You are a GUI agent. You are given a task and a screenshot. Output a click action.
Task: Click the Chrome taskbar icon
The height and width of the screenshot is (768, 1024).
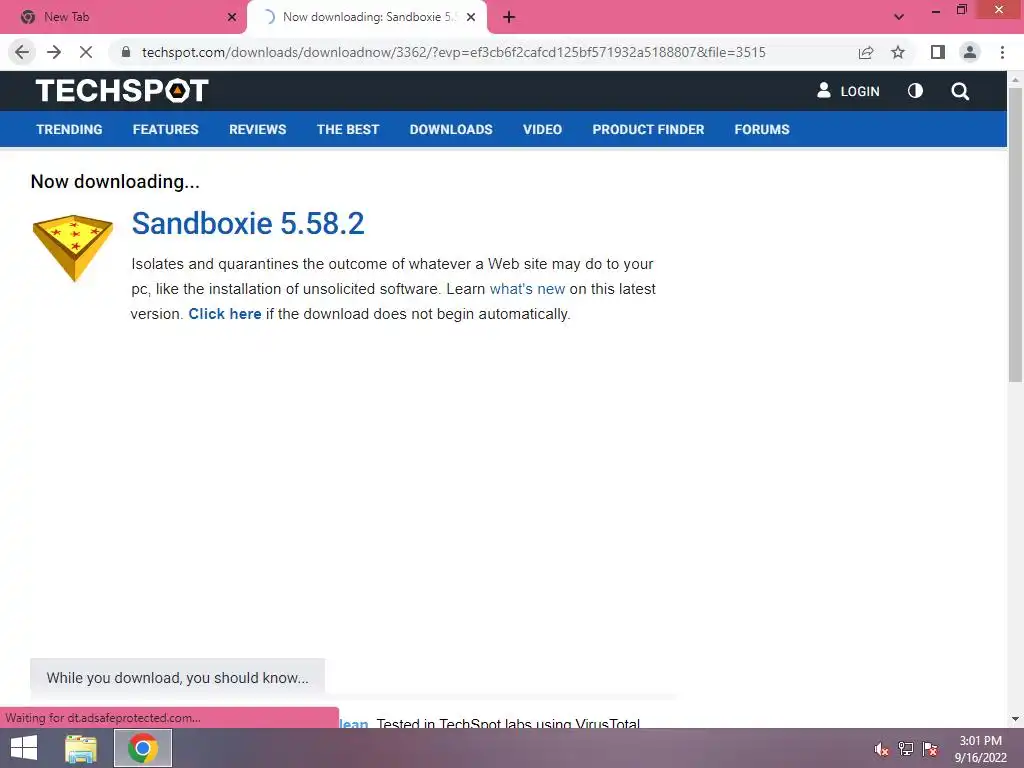pyautogui.click(x=143, y=748)
